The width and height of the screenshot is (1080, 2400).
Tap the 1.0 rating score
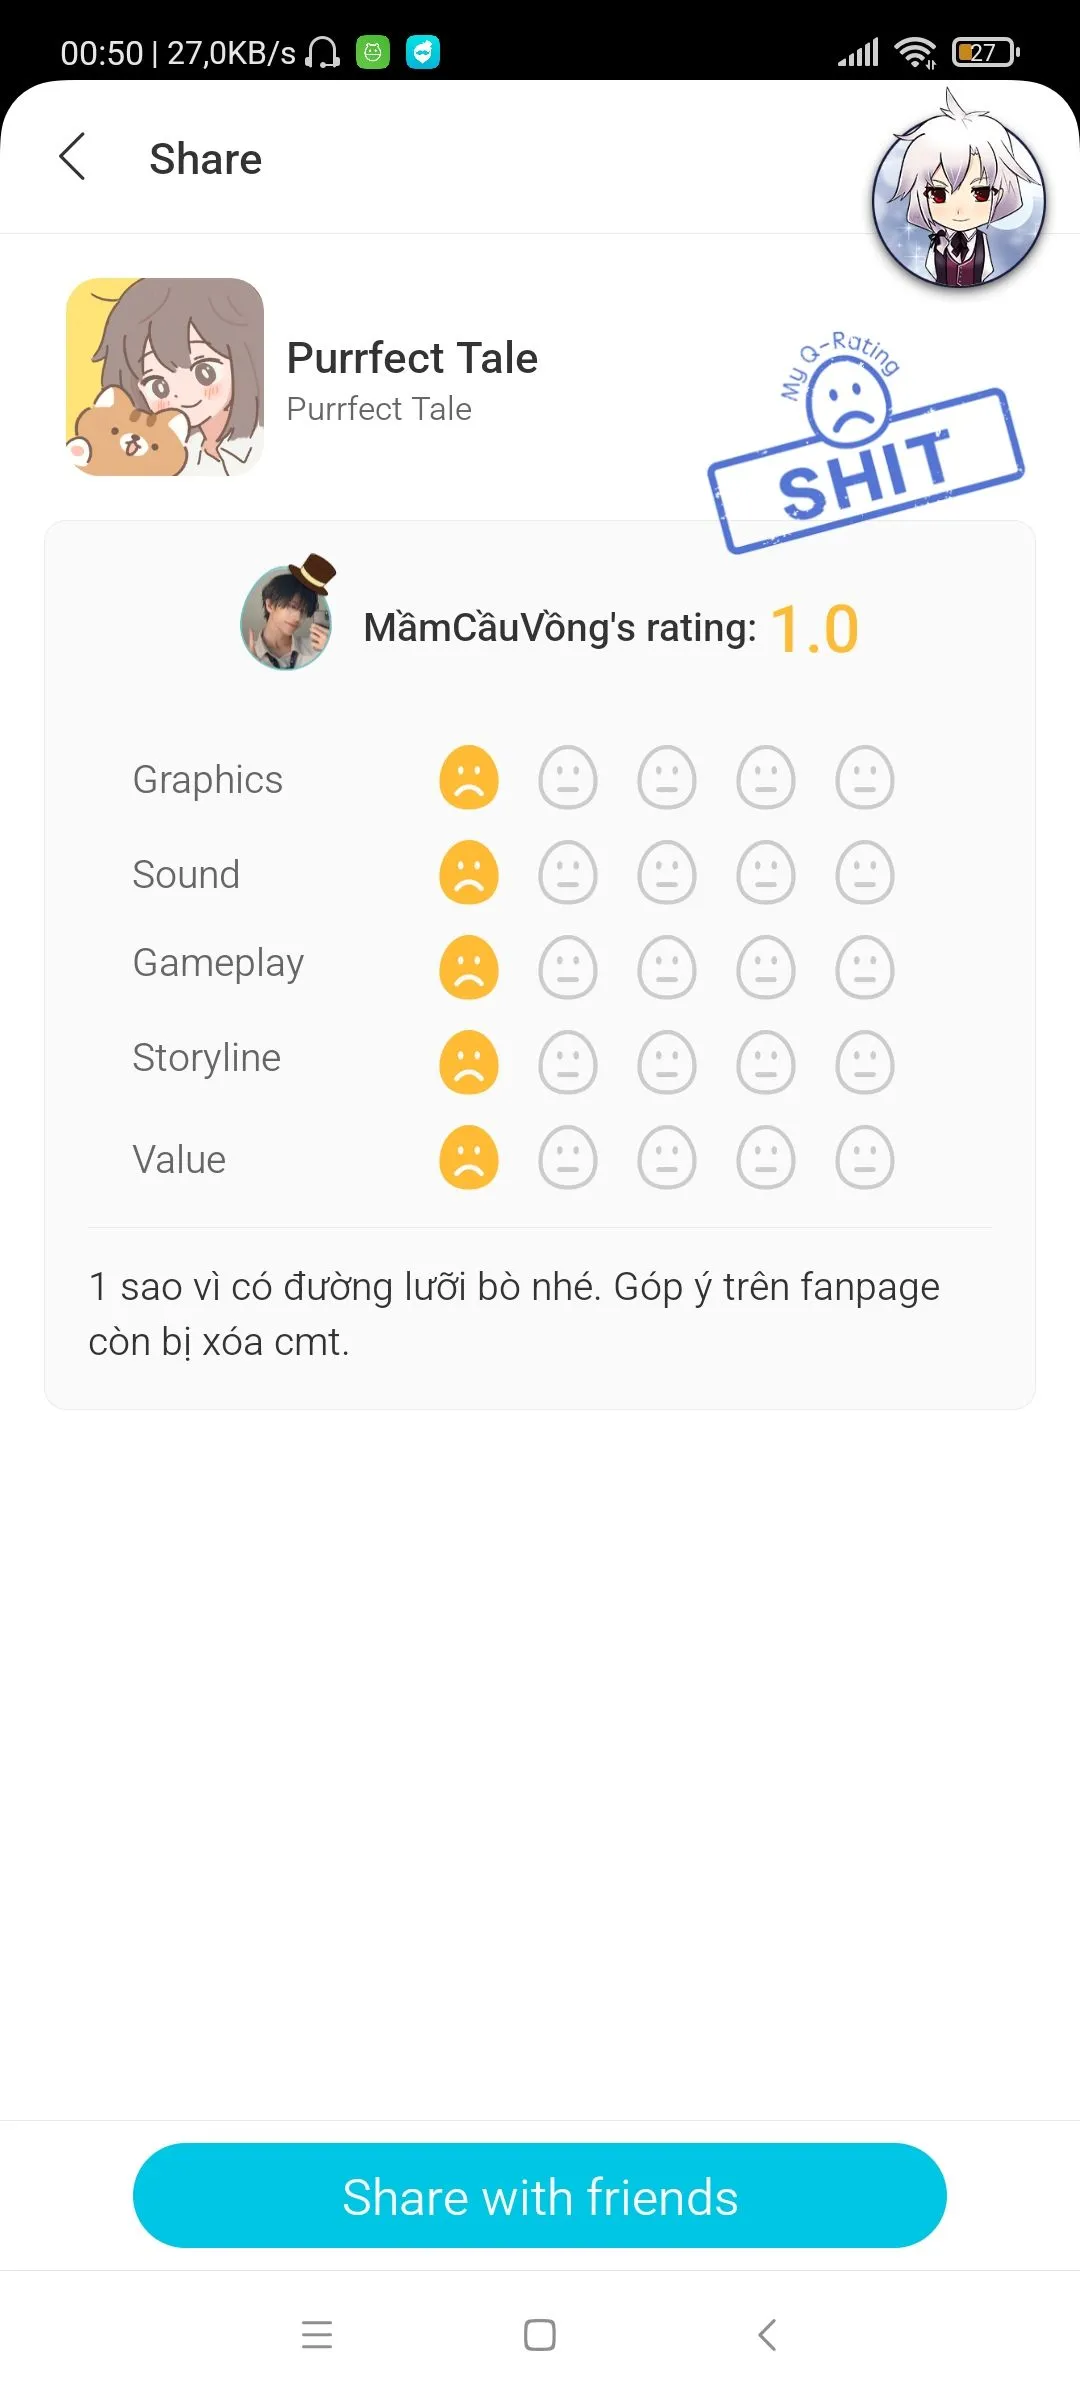tap(815, 629)
